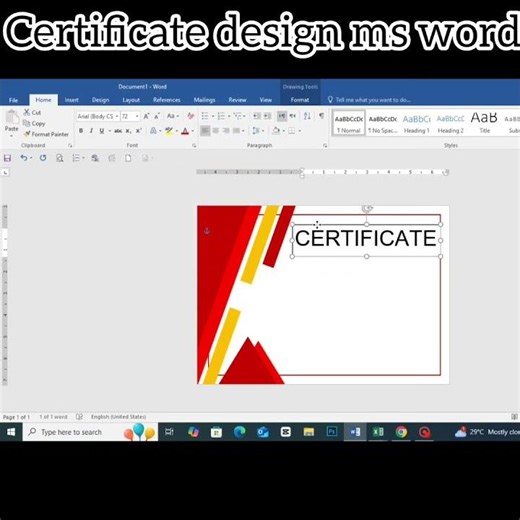The height and width of the screenshot is (520, 520).
Task: Open Microsoft Edge from the taskbar
Action: click(239, 432)
